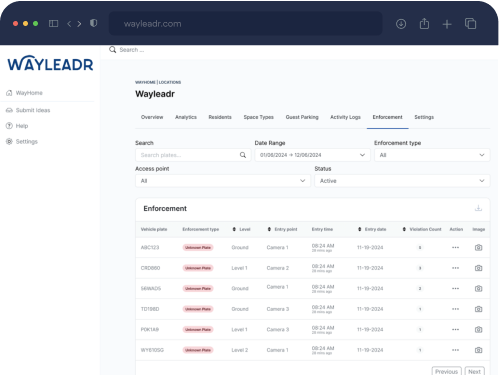This screenshot has height=375, width=499.
Task: Go forward with the browser forward arrow
Action: coord(79,24)
